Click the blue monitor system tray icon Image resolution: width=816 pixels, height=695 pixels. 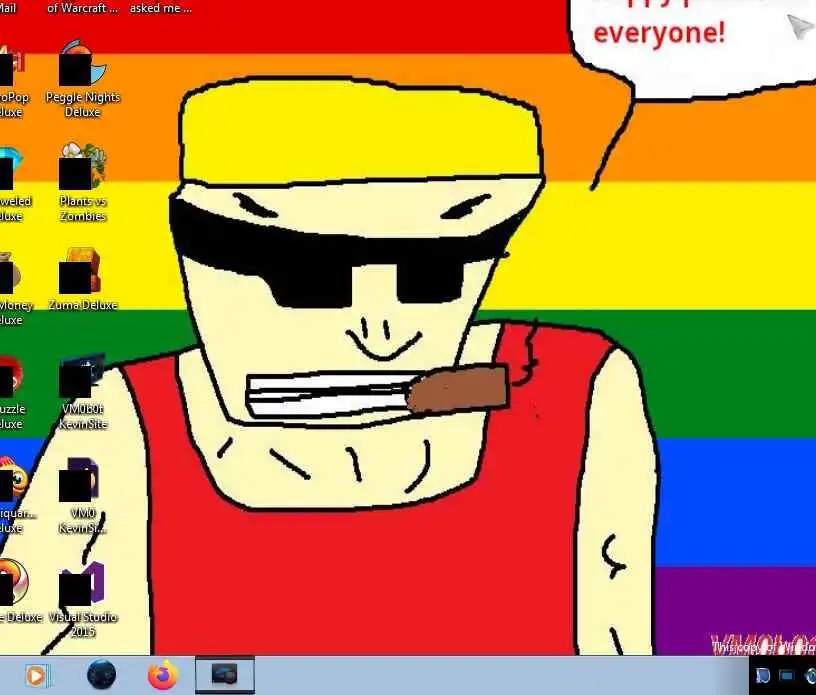tap(786, 676)
